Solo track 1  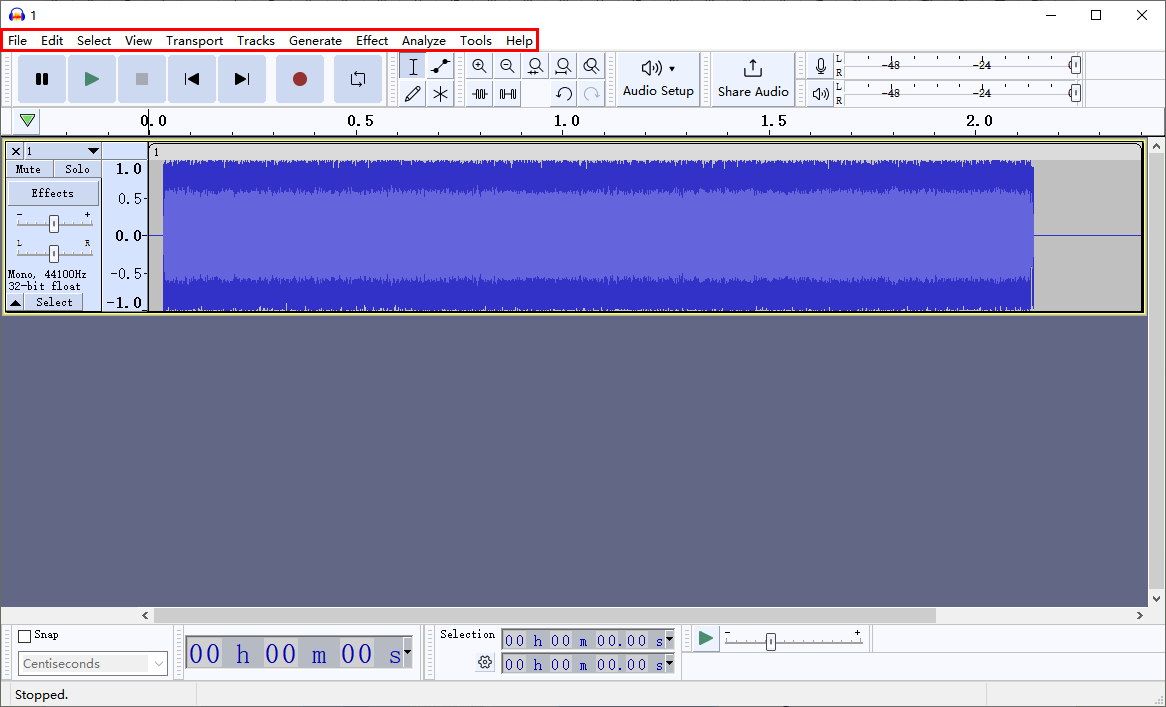tap(77, 170)
